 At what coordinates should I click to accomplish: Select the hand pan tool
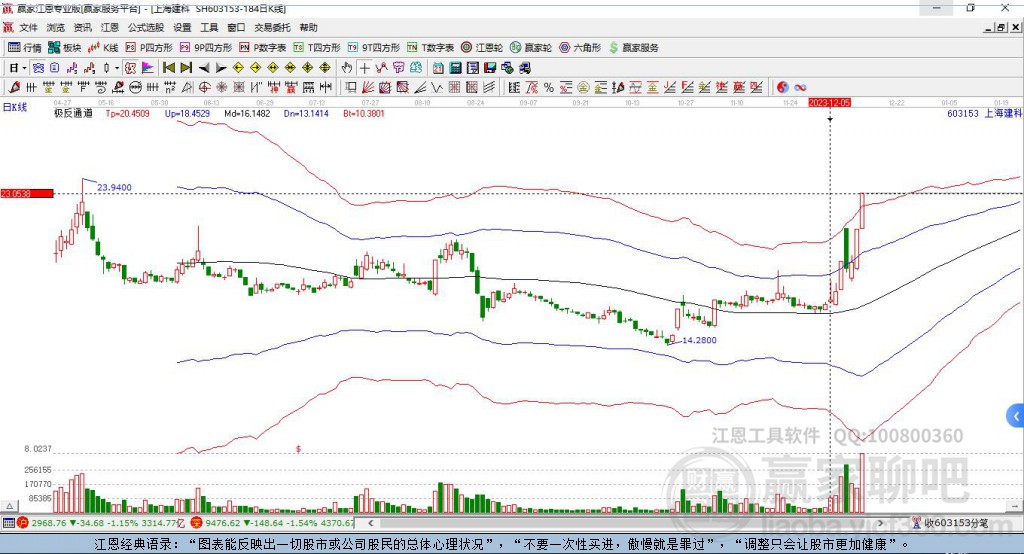[347, 68]
